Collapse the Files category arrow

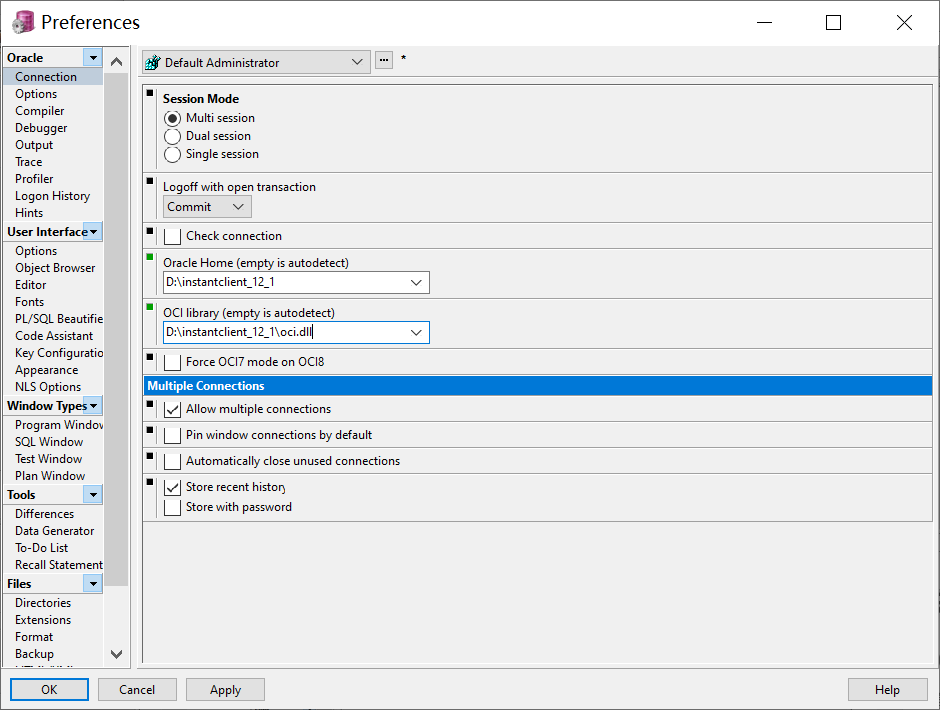click(93, 583)
